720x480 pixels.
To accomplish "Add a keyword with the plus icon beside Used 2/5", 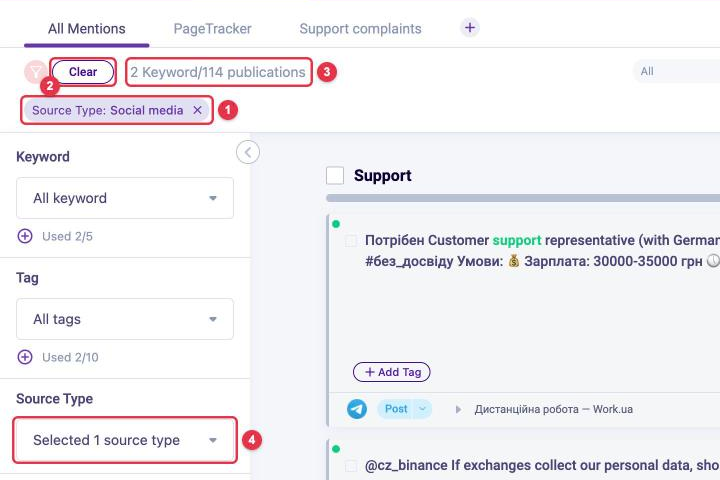I will pos(25,236).
